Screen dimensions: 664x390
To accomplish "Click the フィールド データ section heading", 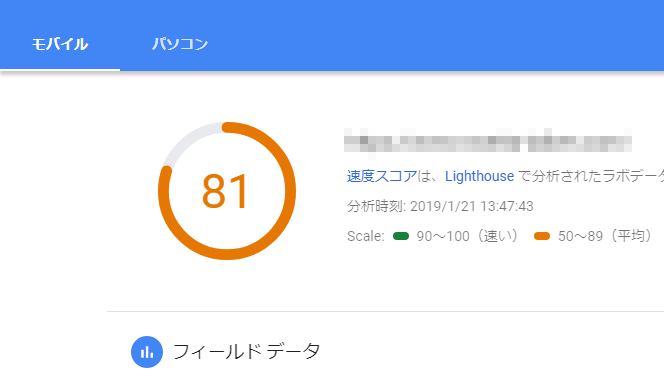I will tap(246, 351).
